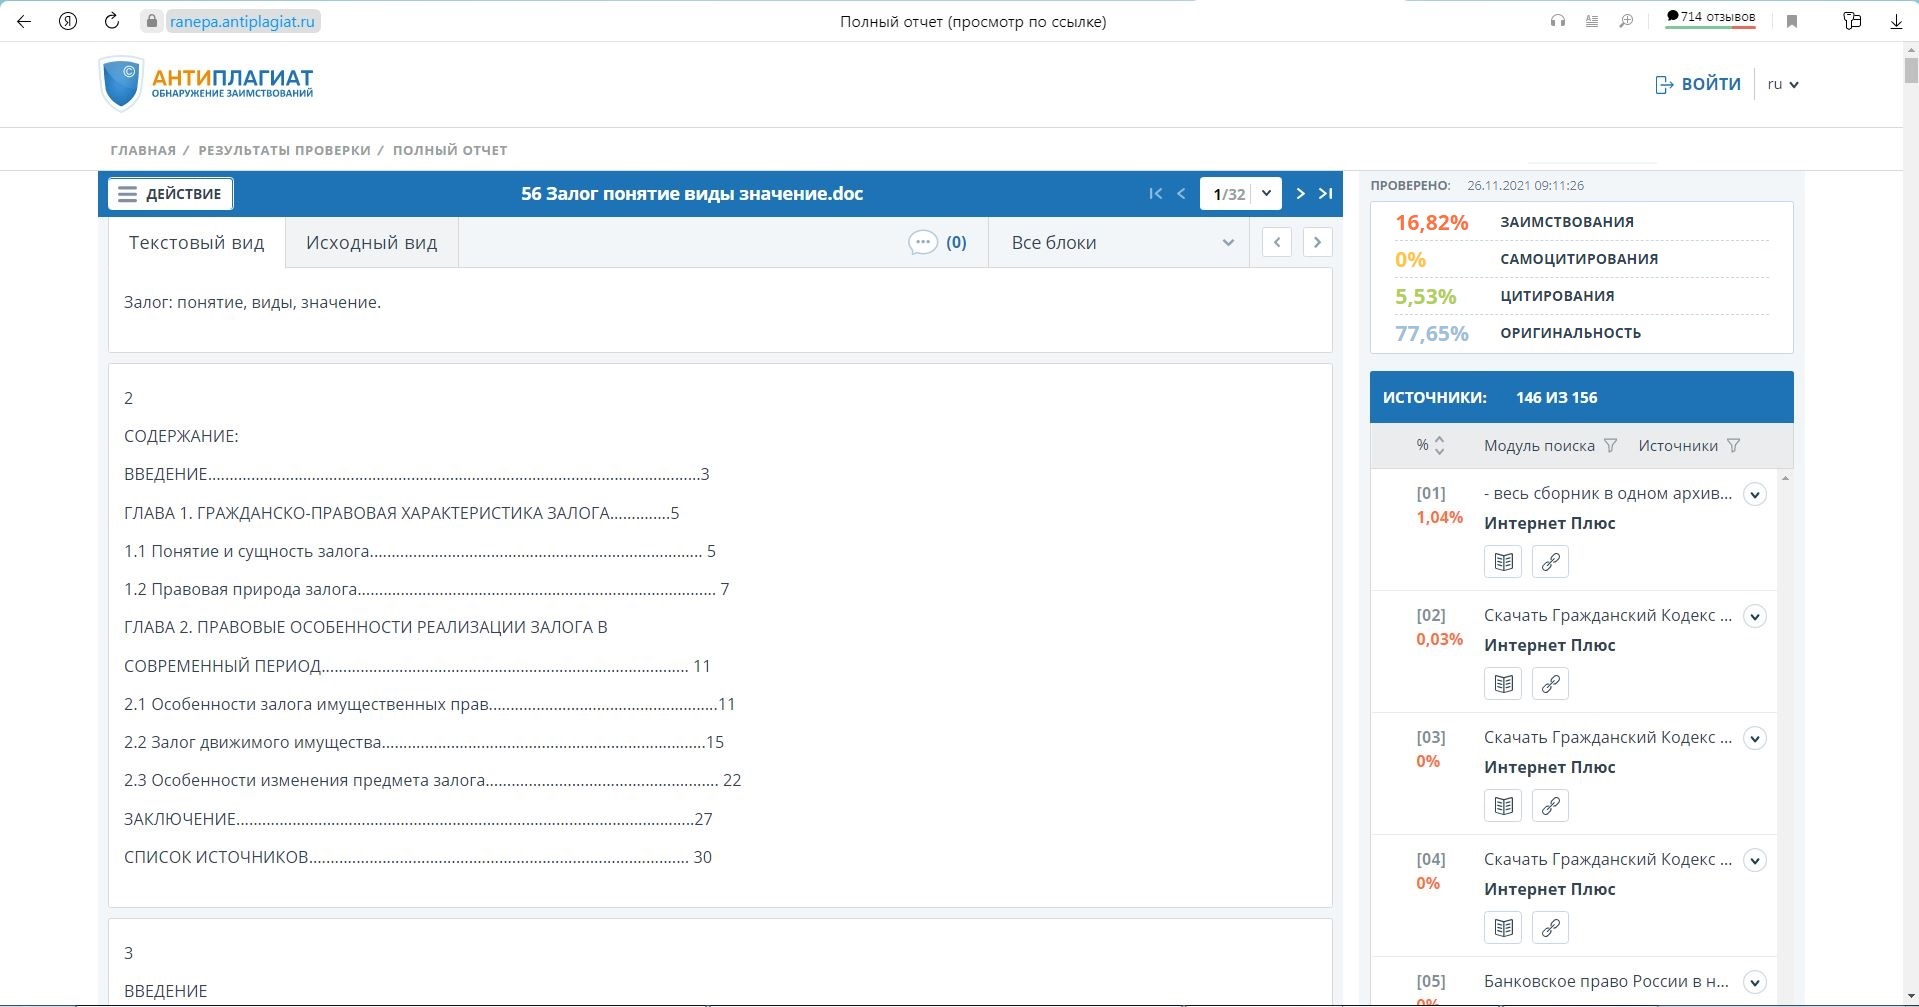Filter sources by search module
The height and width of the screenshot is (1007, 1919).
[1610, 446]
